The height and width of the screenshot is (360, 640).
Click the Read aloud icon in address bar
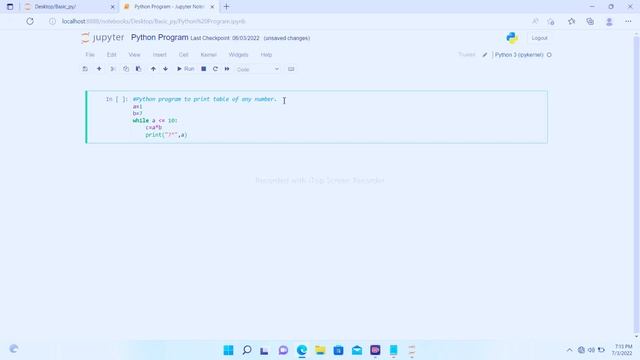coord(535,21)
